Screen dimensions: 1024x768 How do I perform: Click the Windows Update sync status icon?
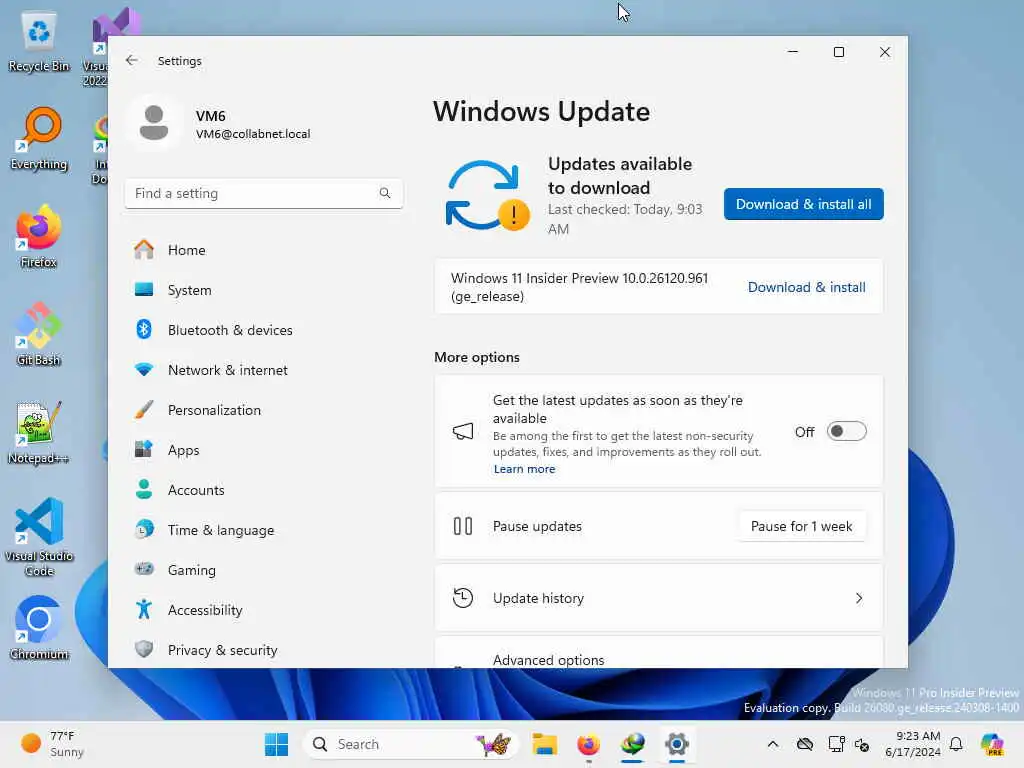[x=487, y=195]
